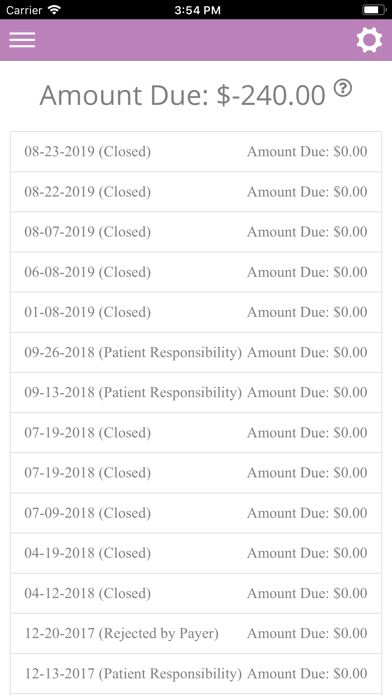Select the 04-12-2018 (Closed) row
This screenshot has height=696, width=392.
click(x=196, y=593)
